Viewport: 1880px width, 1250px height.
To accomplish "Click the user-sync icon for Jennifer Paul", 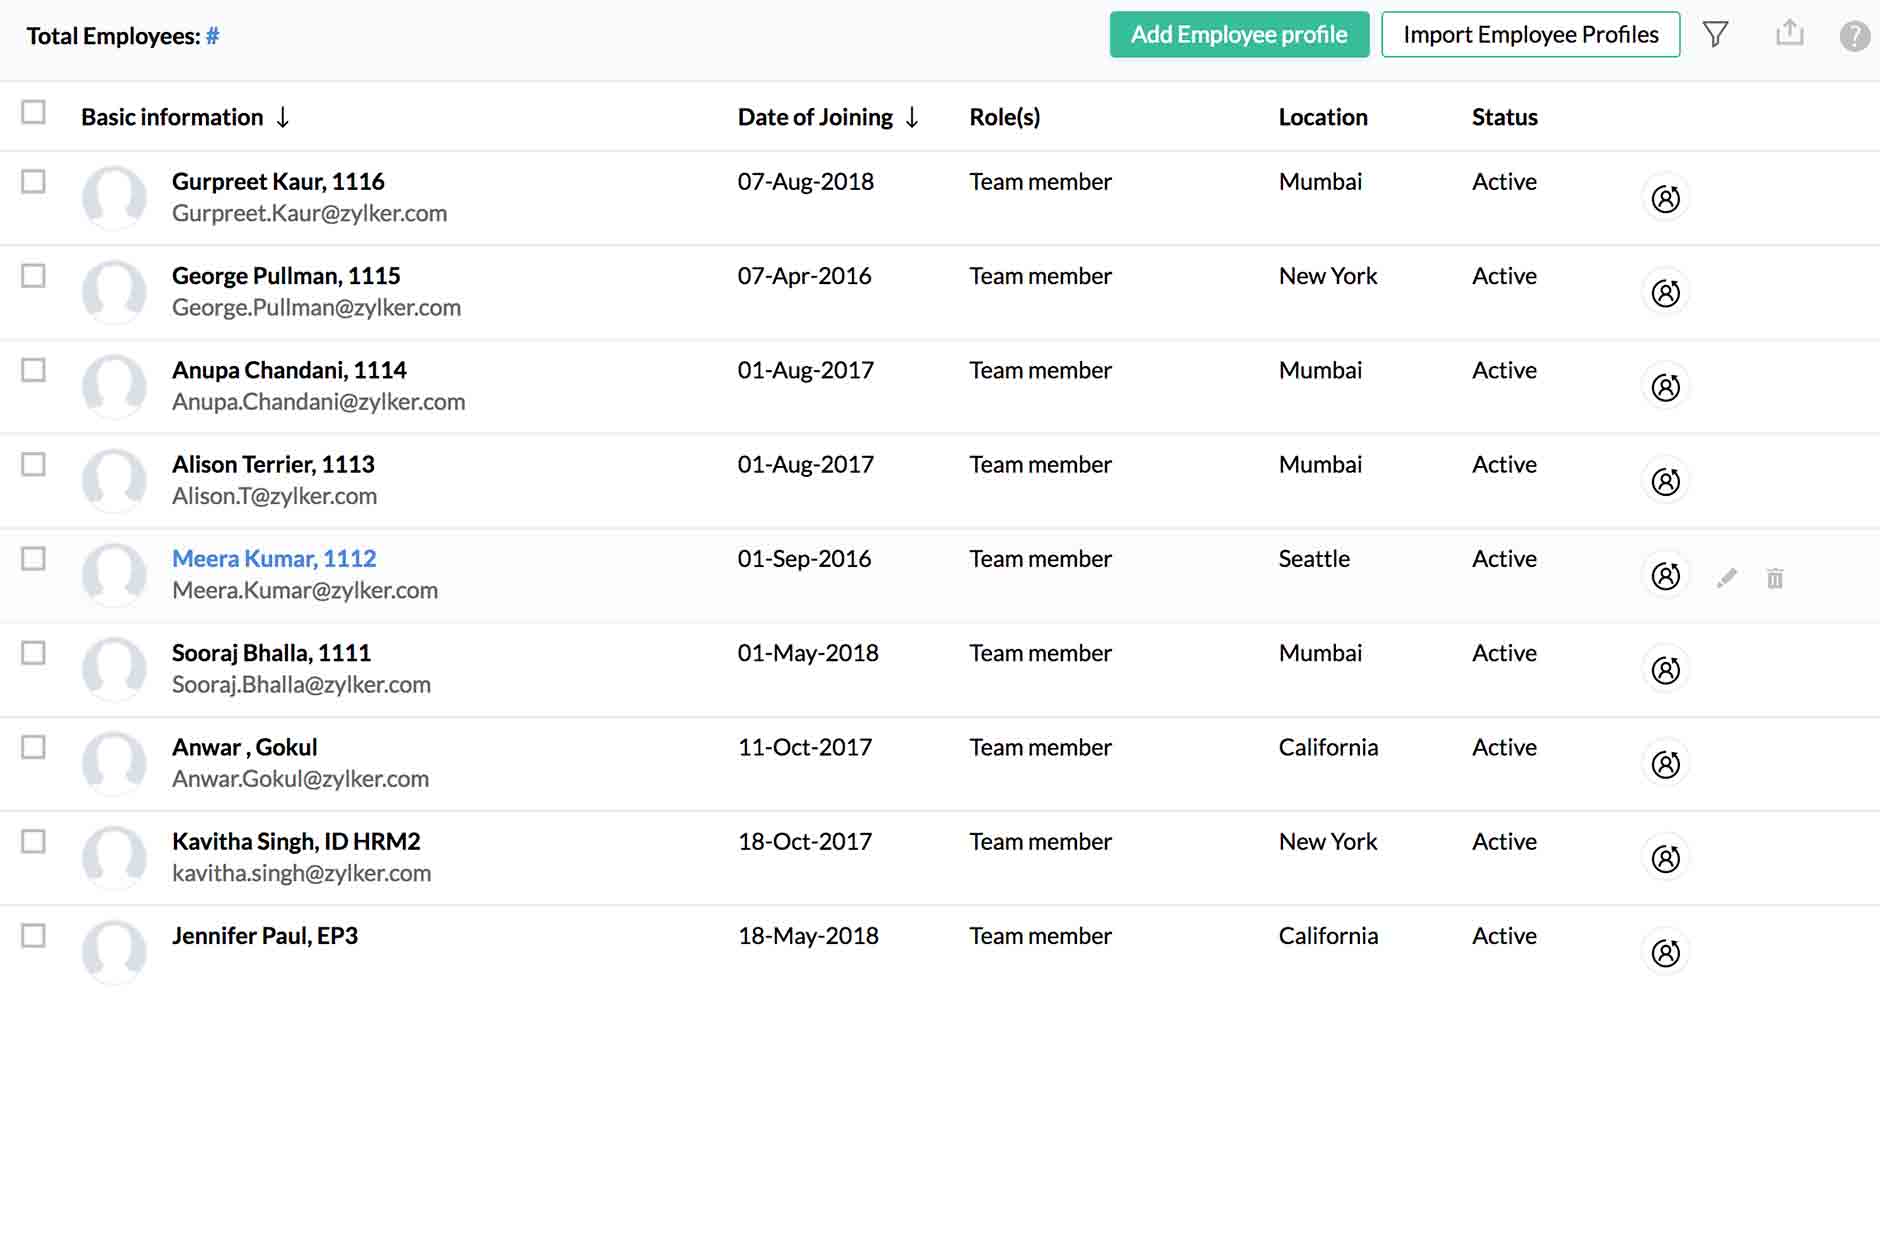I will 1665,952.
